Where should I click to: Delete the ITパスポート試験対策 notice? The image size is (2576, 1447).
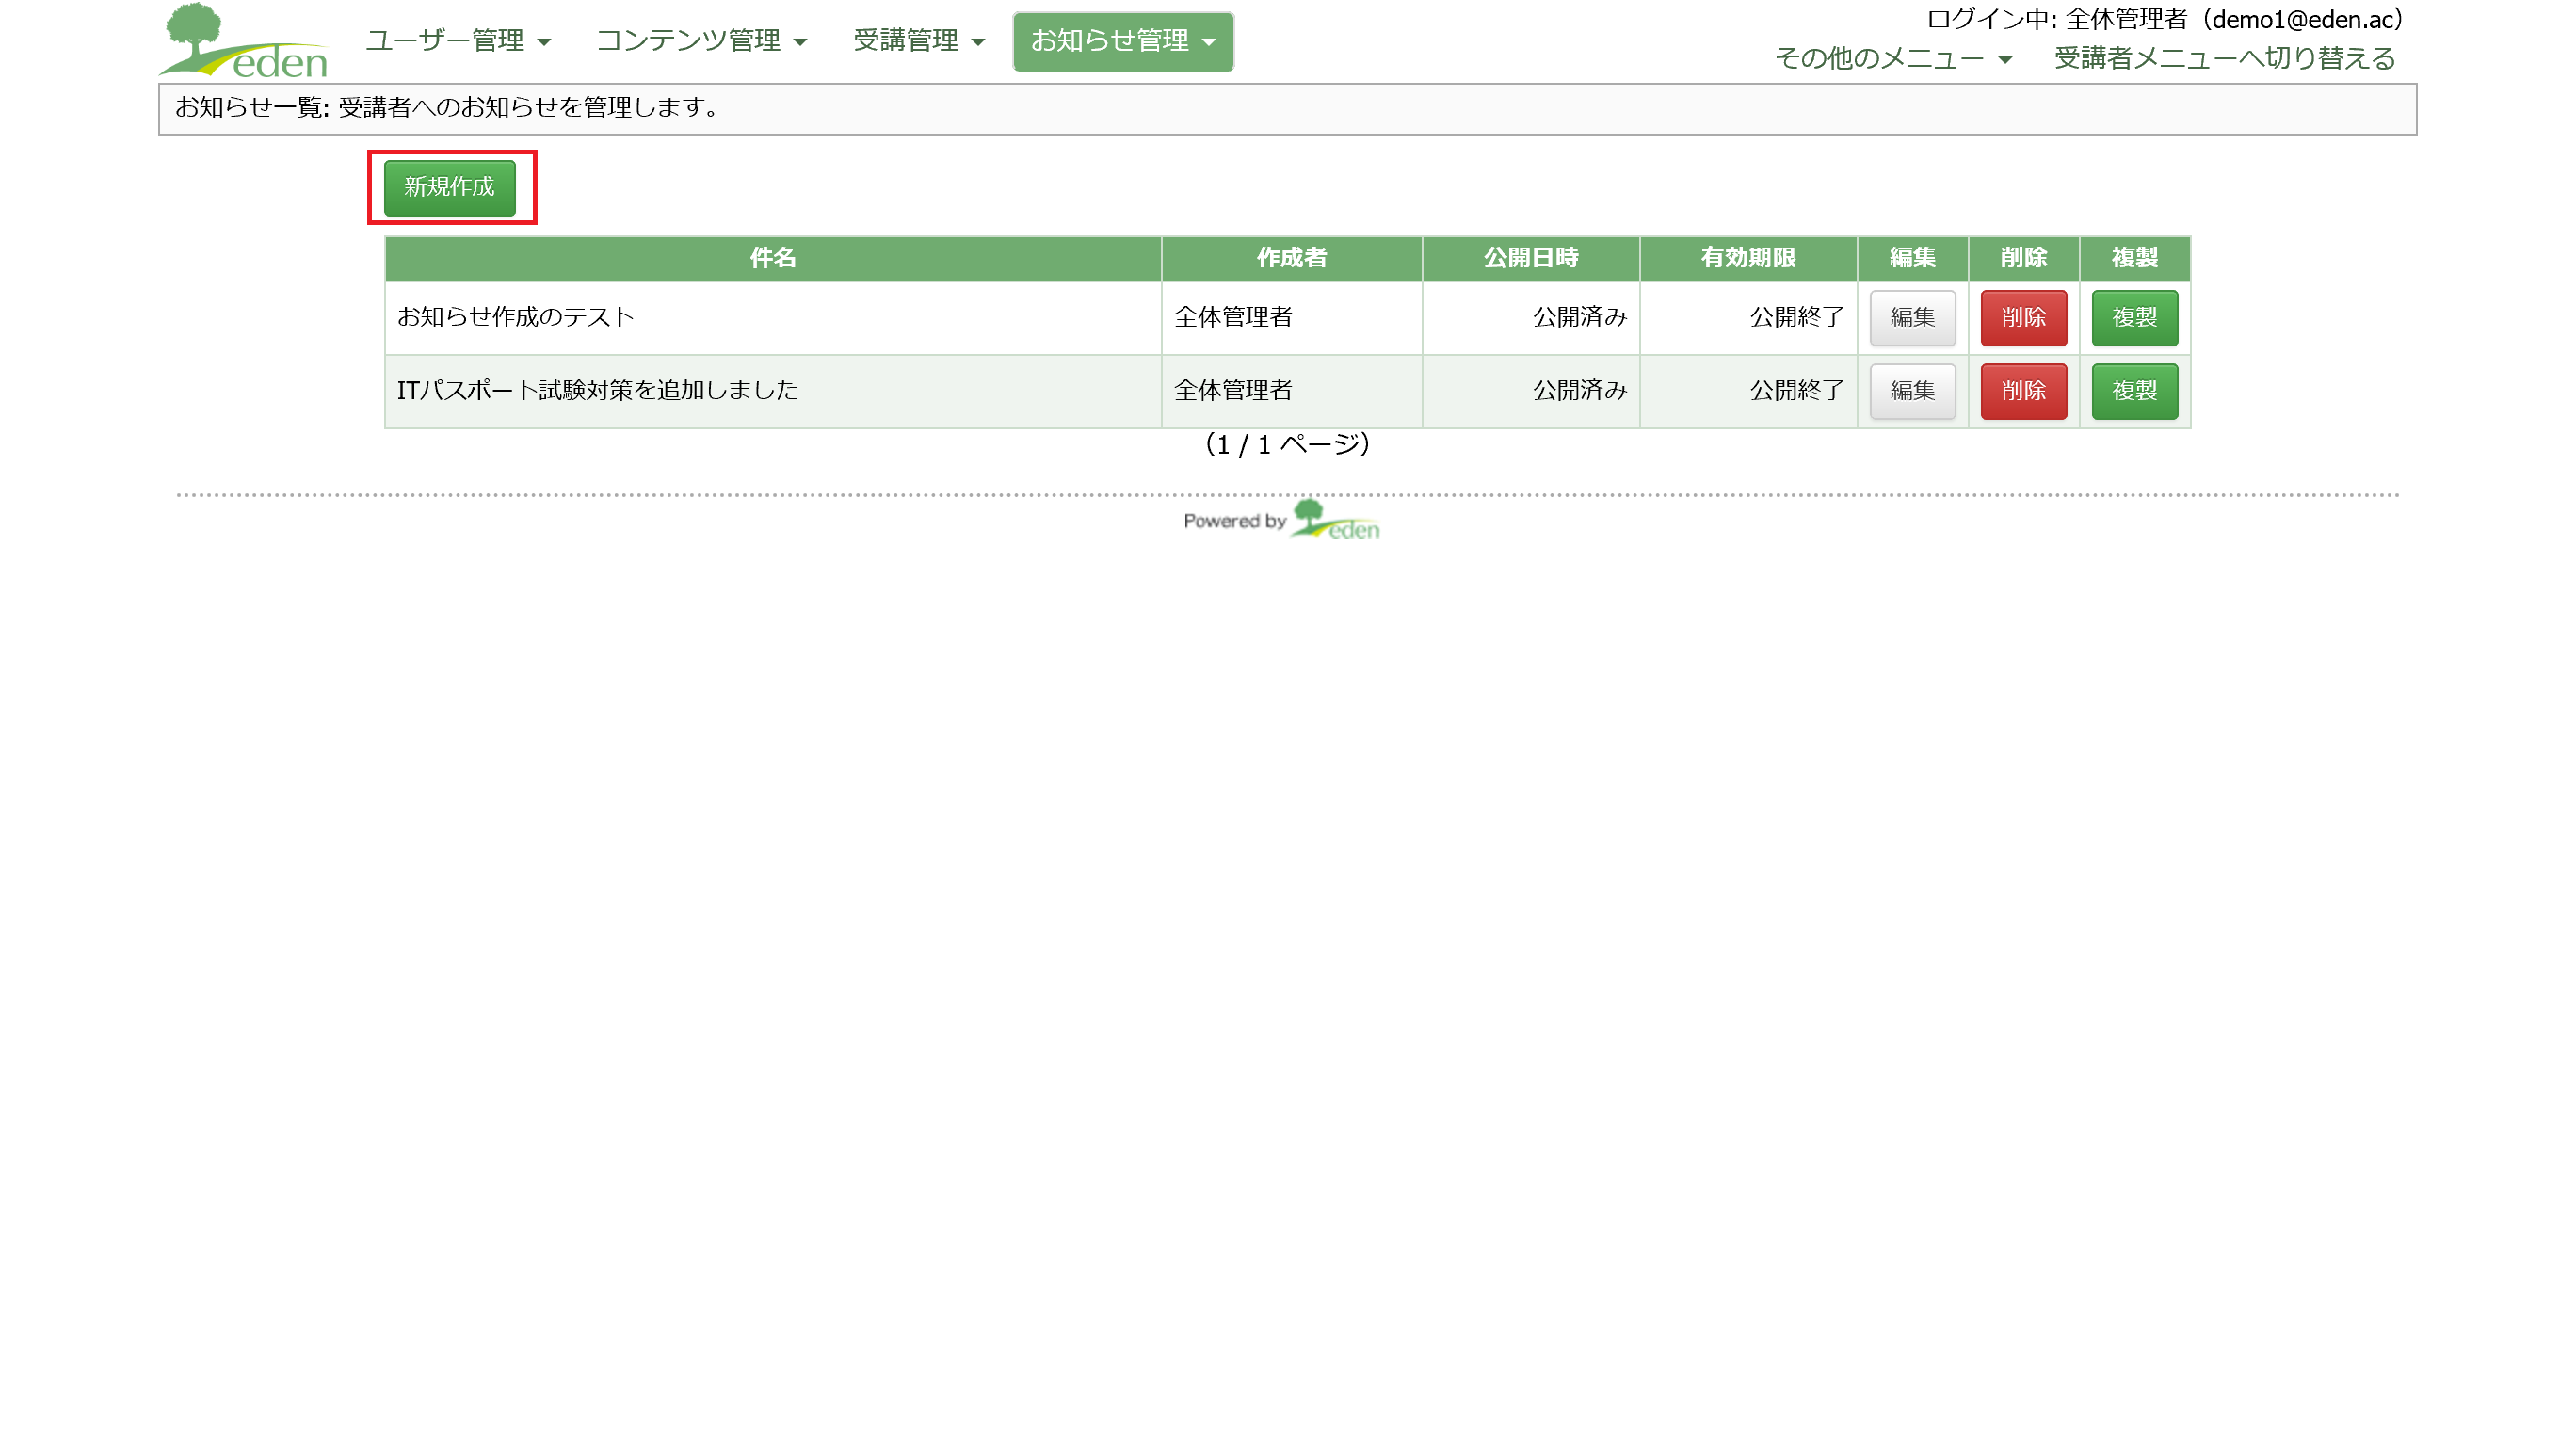[2023, 391]
